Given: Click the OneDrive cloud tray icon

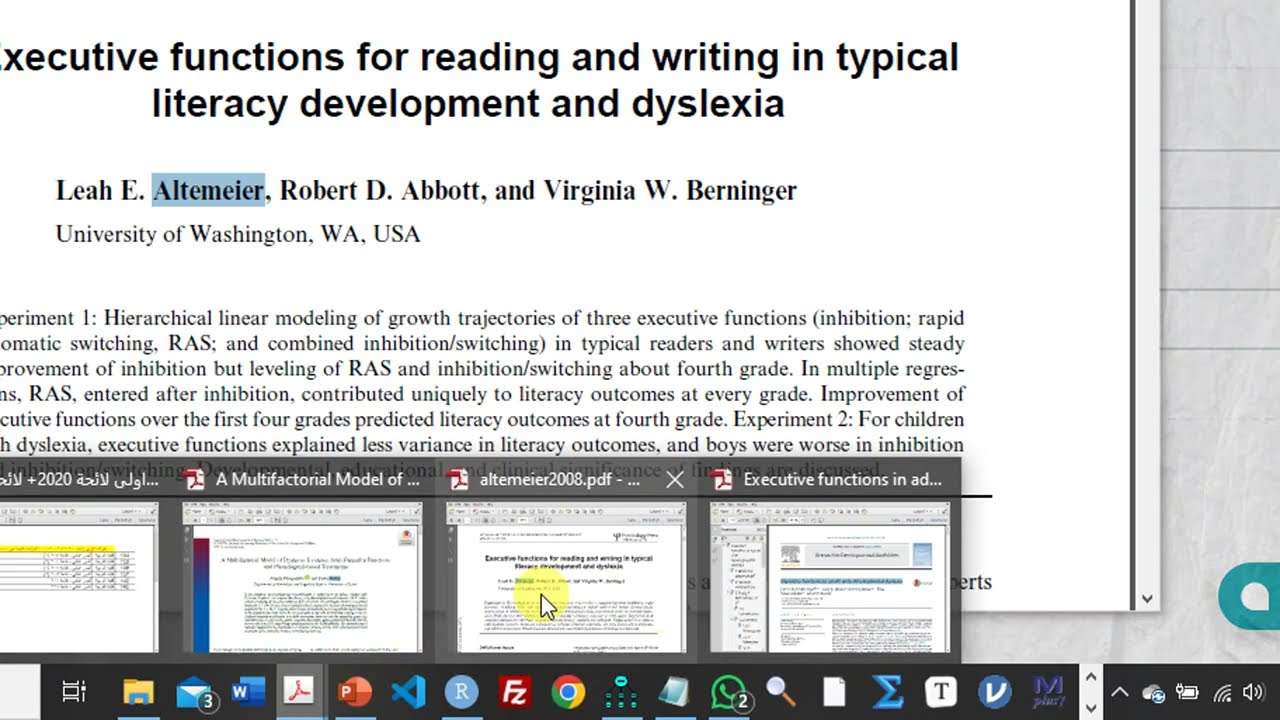Looking at the screenshot, I should pos(1154,692).
